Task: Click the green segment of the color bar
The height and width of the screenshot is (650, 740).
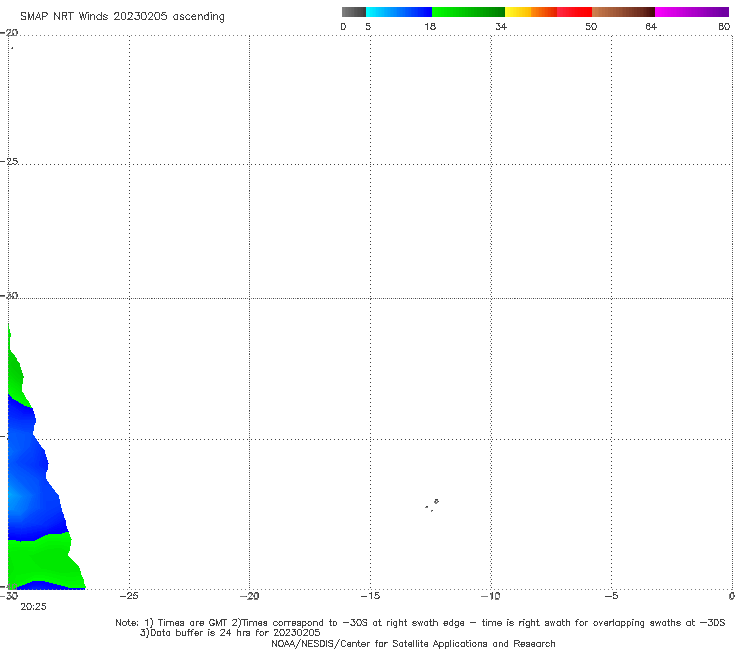Action: (468, 12)
